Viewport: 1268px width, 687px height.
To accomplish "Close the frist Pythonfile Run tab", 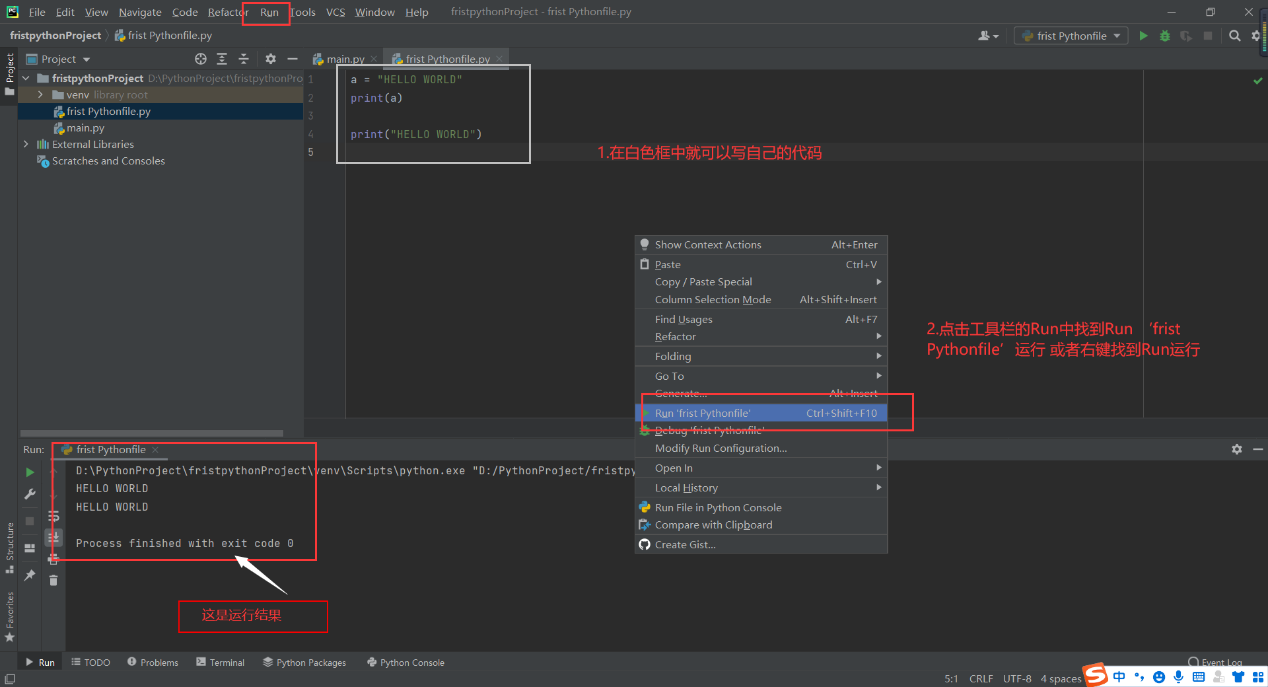I will [x=154, y=450].
